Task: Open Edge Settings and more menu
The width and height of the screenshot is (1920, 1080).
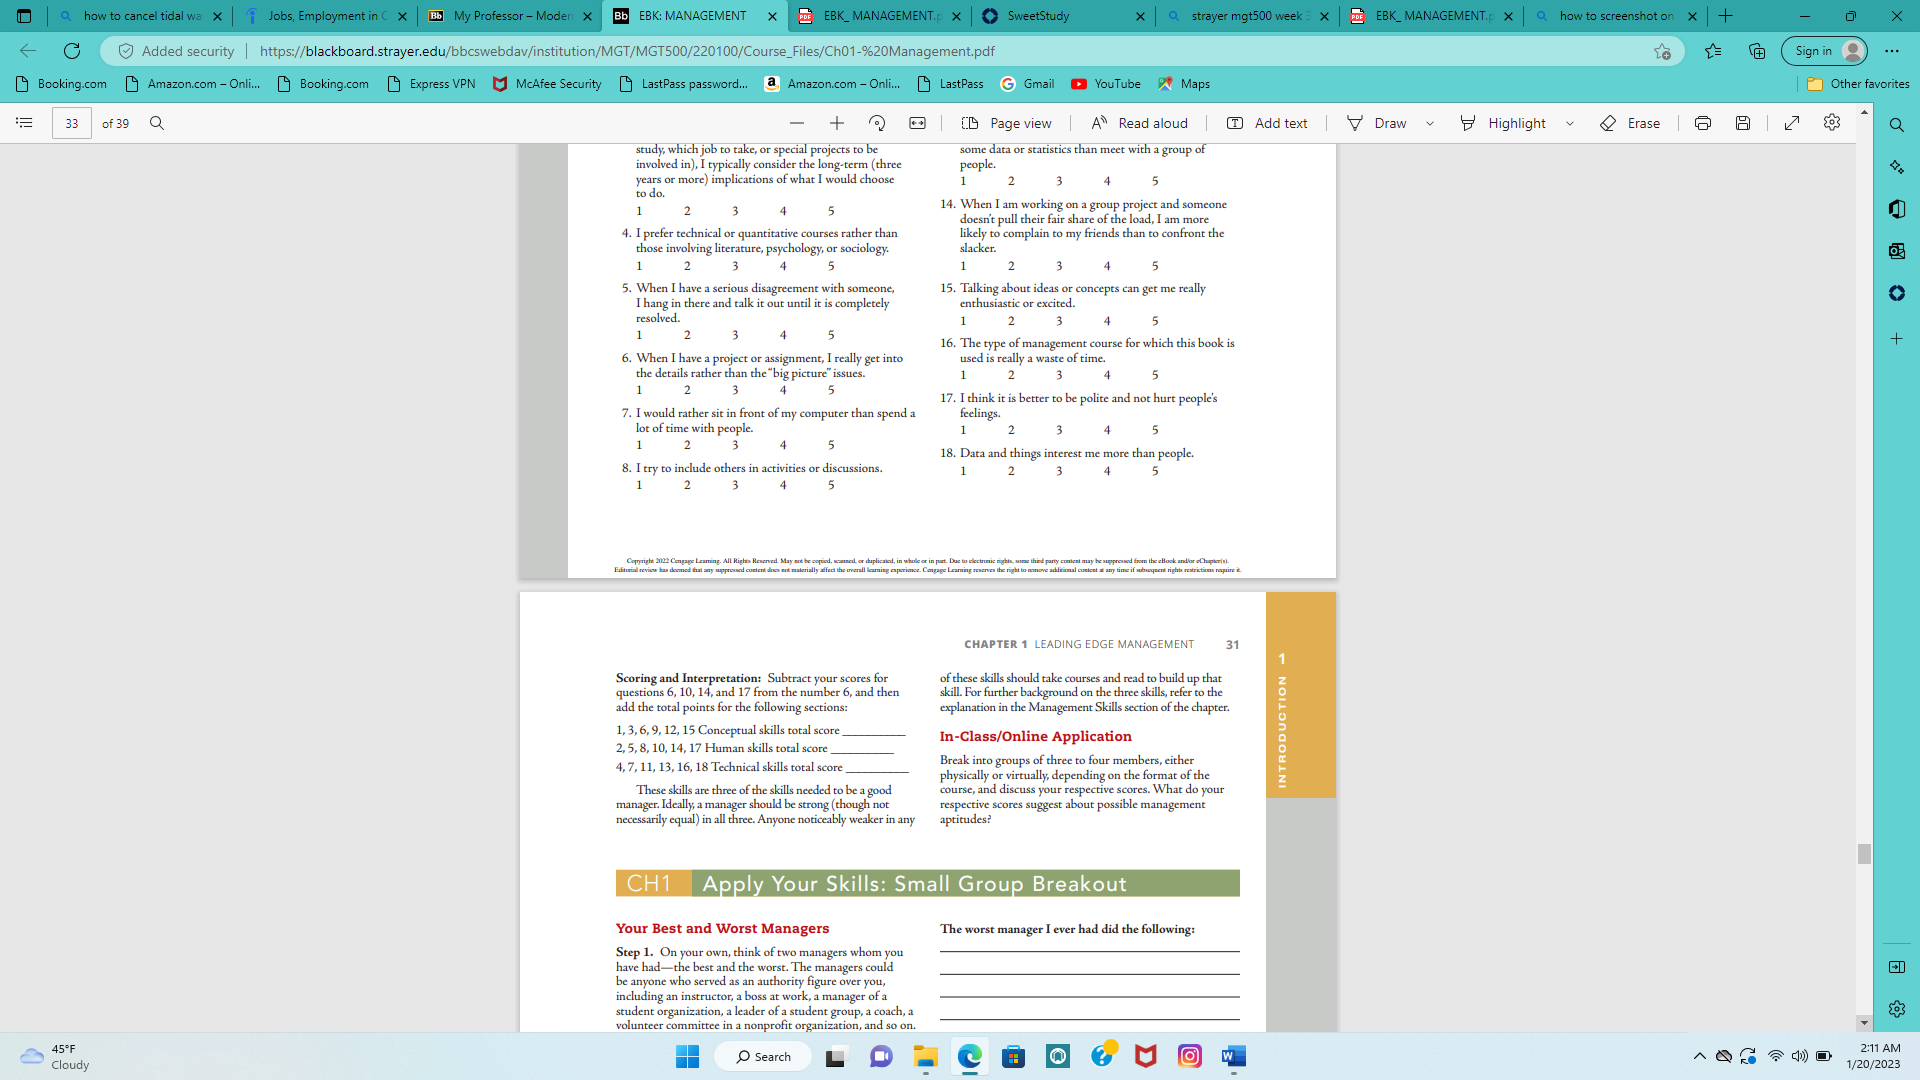Action: click(x=1892, y=51)
